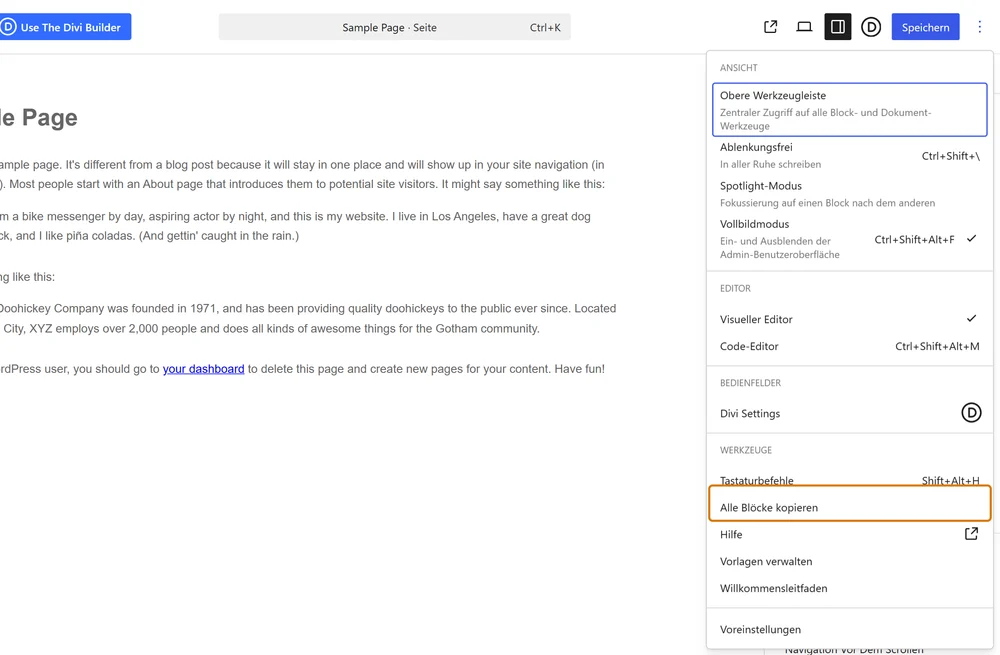
Task: Click the Divi icon in top toolbar
Action: pyautogui.click(x=871, y=27)
